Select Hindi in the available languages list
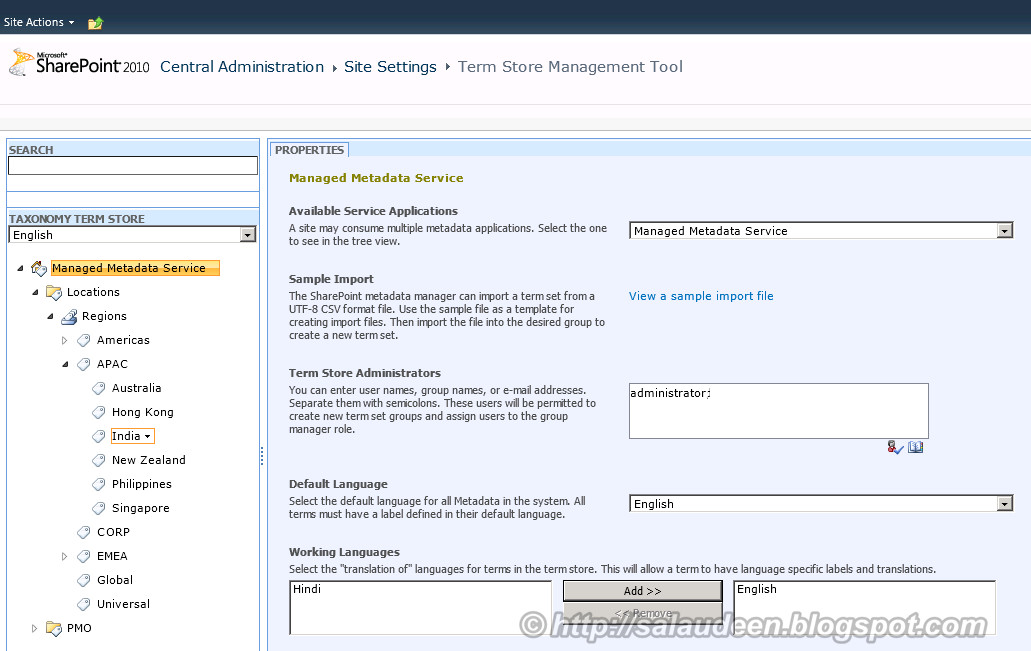Image resolution: width=1031 pixels, height=651 pixels. [x=307, y=589]
